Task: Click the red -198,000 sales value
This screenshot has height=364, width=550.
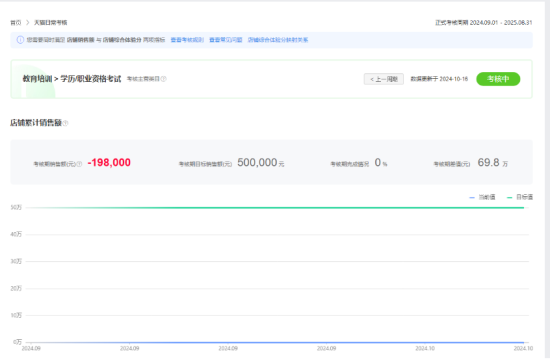Action: [109, 162]
